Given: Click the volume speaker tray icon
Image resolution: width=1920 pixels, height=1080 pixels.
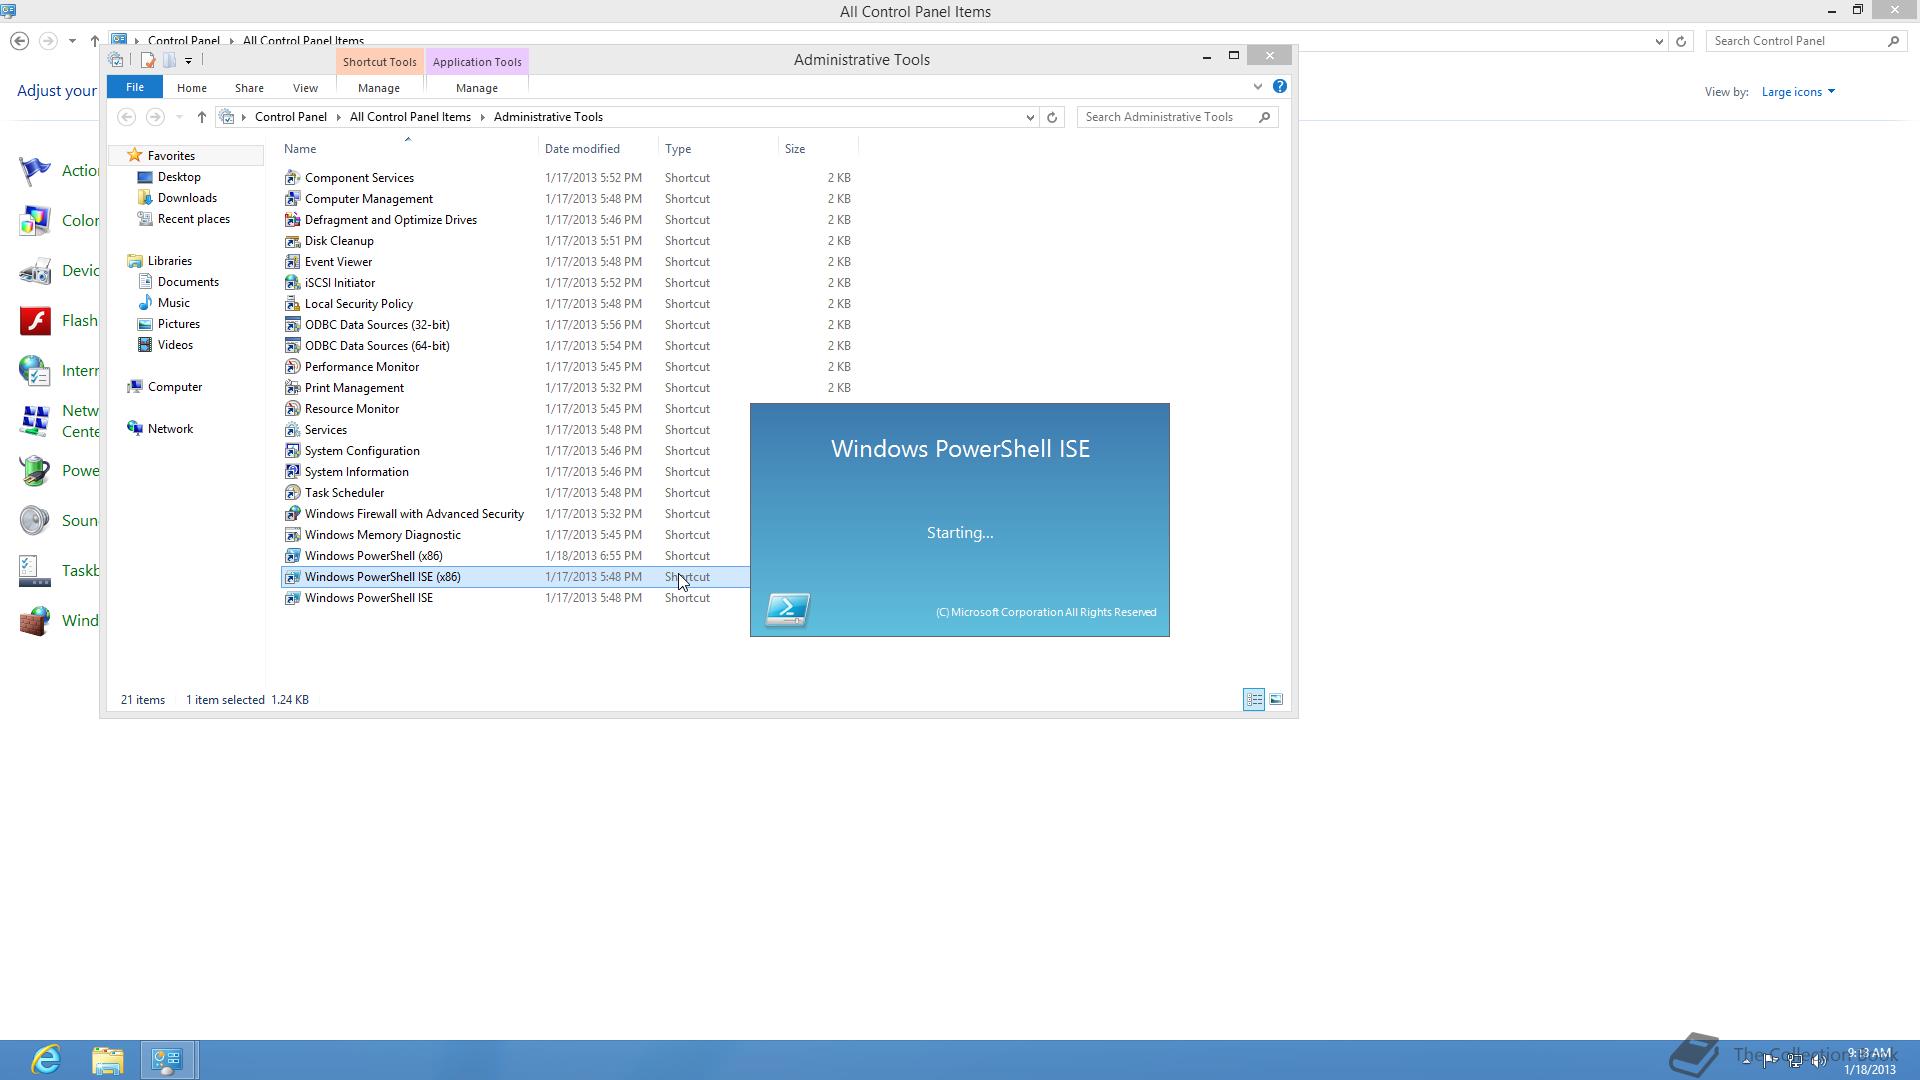Looking at the screenshot, I should coord(1818,1061).
